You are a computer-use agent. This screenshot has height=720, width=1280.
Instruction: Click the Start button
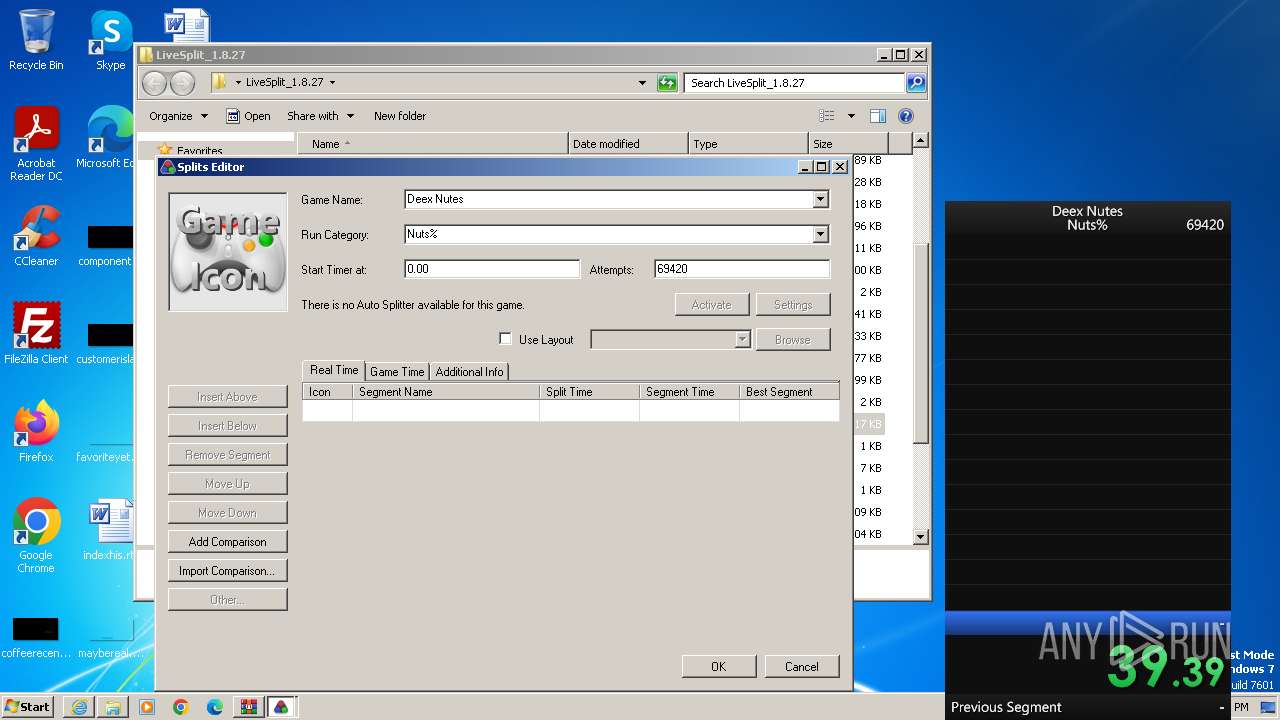28,706
